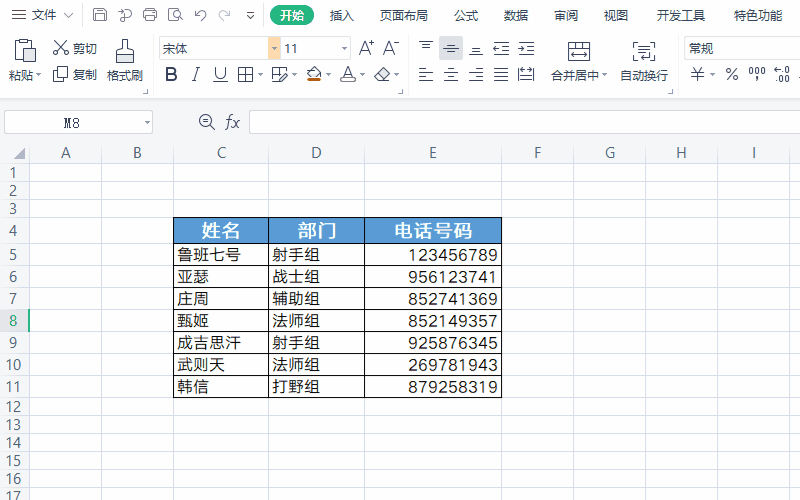Toggle vertical middle alignment
Image resolution: width=800 pixels, height=500 pixels.
[451, 48]
